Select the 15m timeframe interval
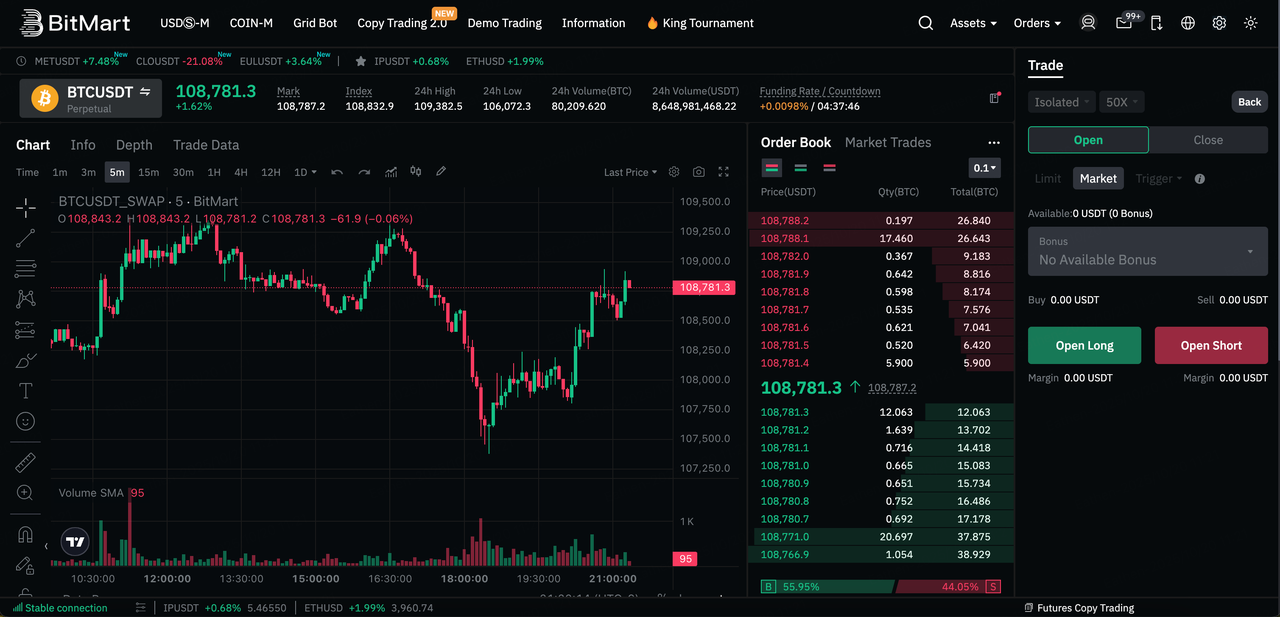This screenshot has height=617, width=1280. pos(148,172)
